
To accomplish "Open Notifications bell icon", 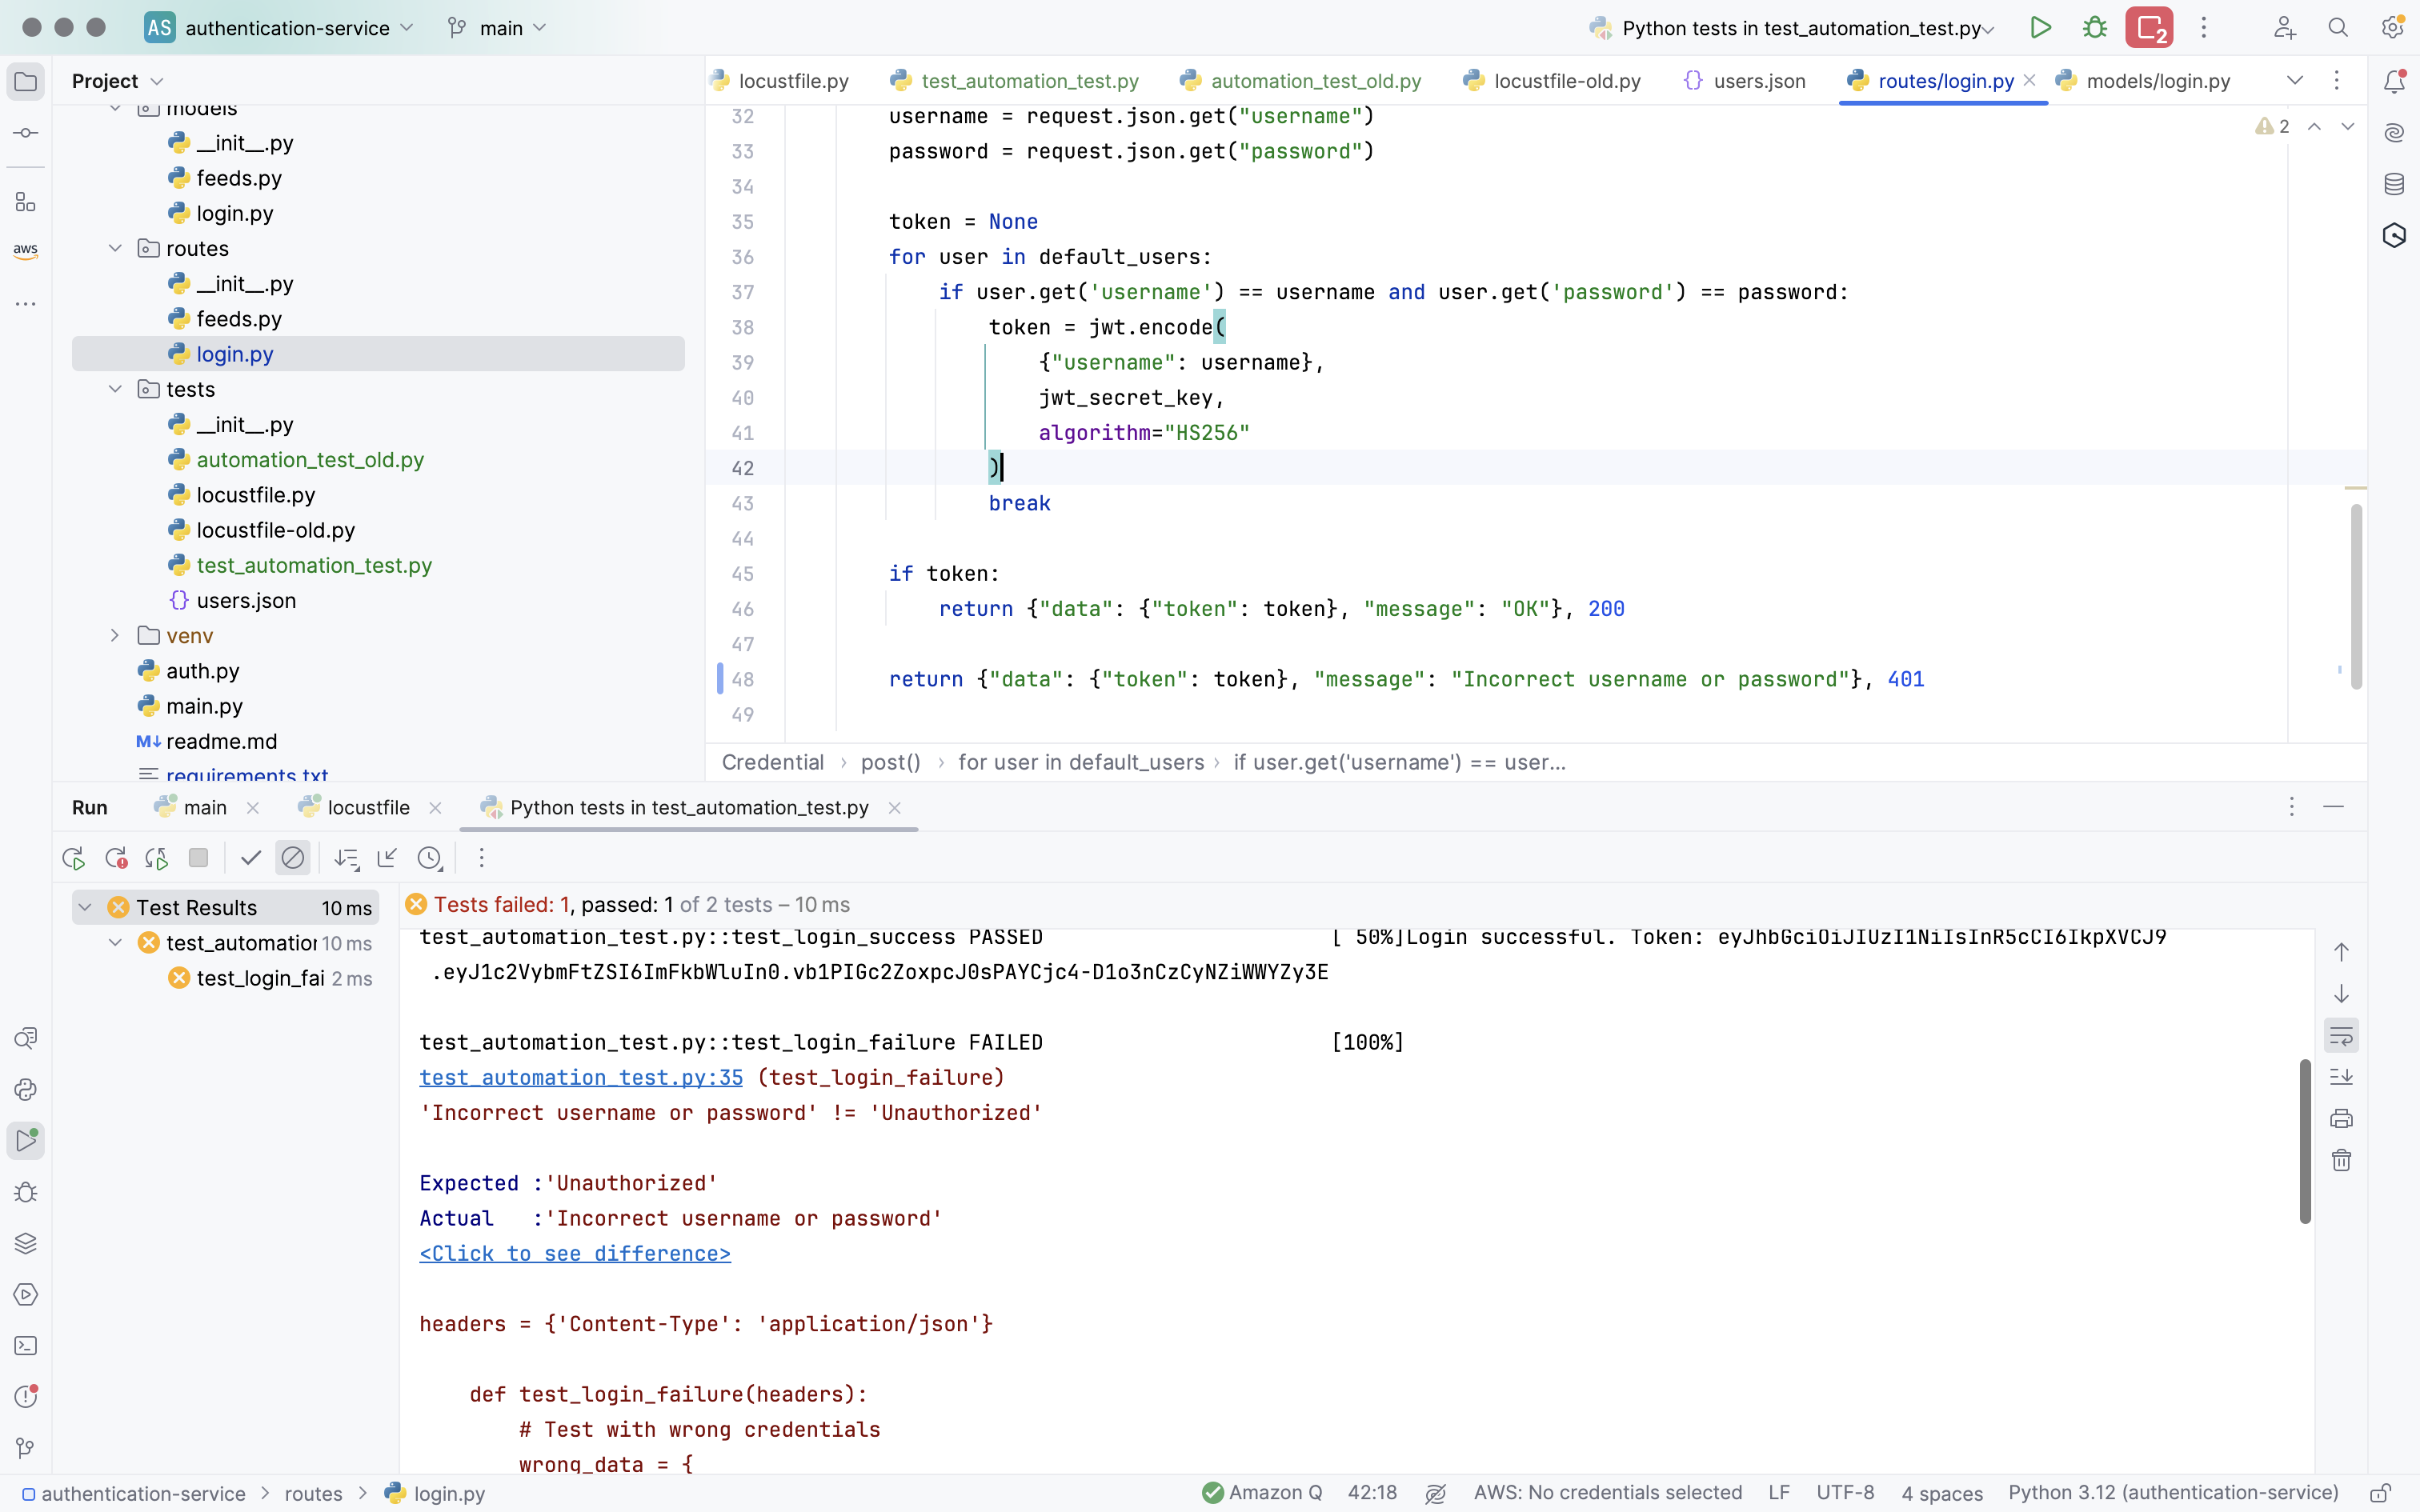I will tap(2394, 82).
